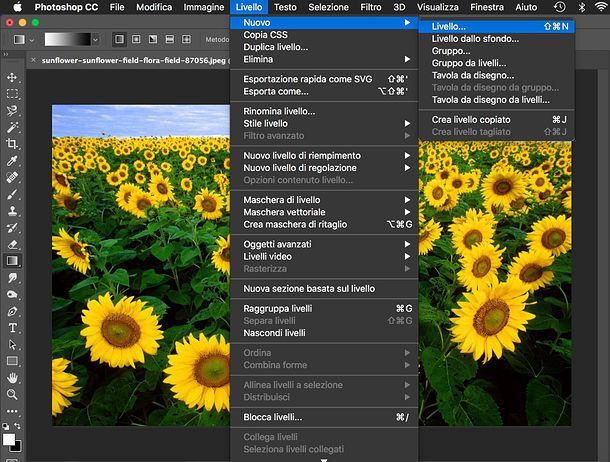
Task: Choose the linear gradient style
Action: point(119,39)
